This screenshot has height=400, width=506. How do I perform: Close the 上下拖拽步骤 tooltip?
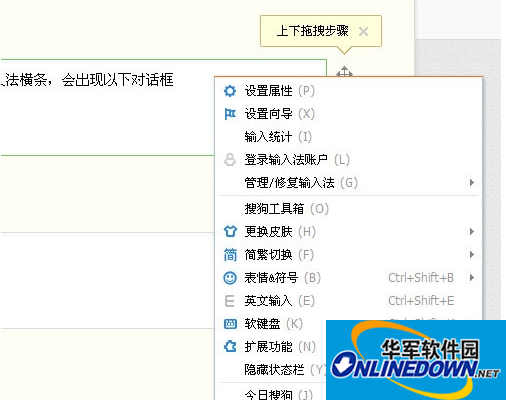click(x=363, y=32)
